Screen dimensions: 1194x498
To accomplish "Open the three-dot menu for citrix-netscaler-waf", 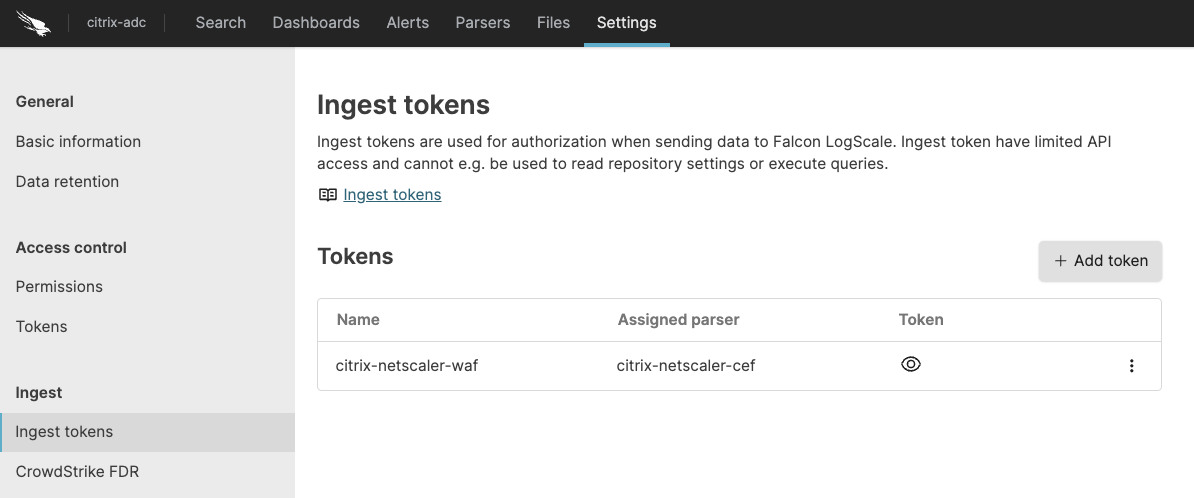I will point(1131,366).
